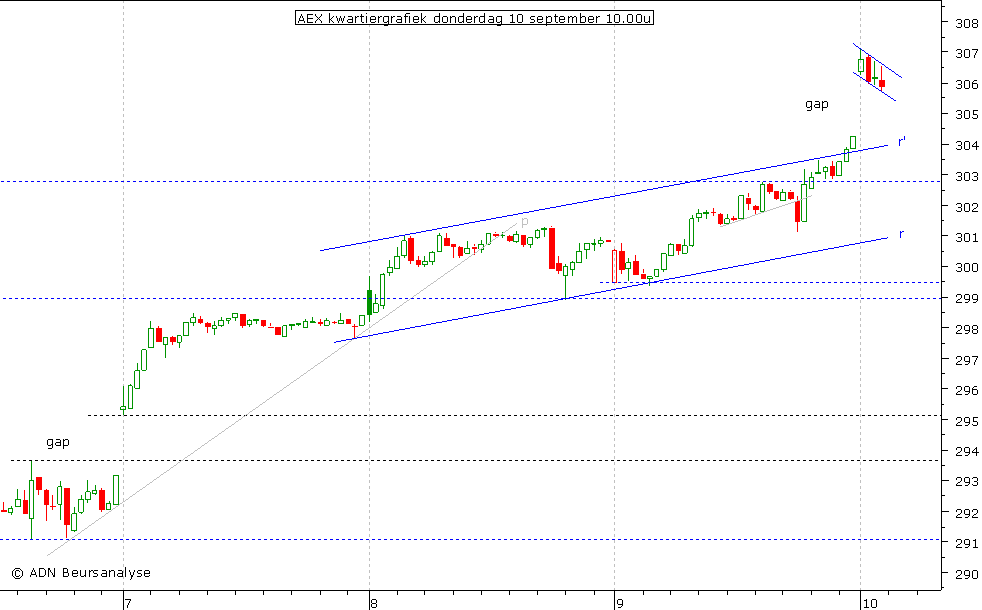This screenshot has height=610, width=982.
Task: Click price axis value 304
Action: 967,145
